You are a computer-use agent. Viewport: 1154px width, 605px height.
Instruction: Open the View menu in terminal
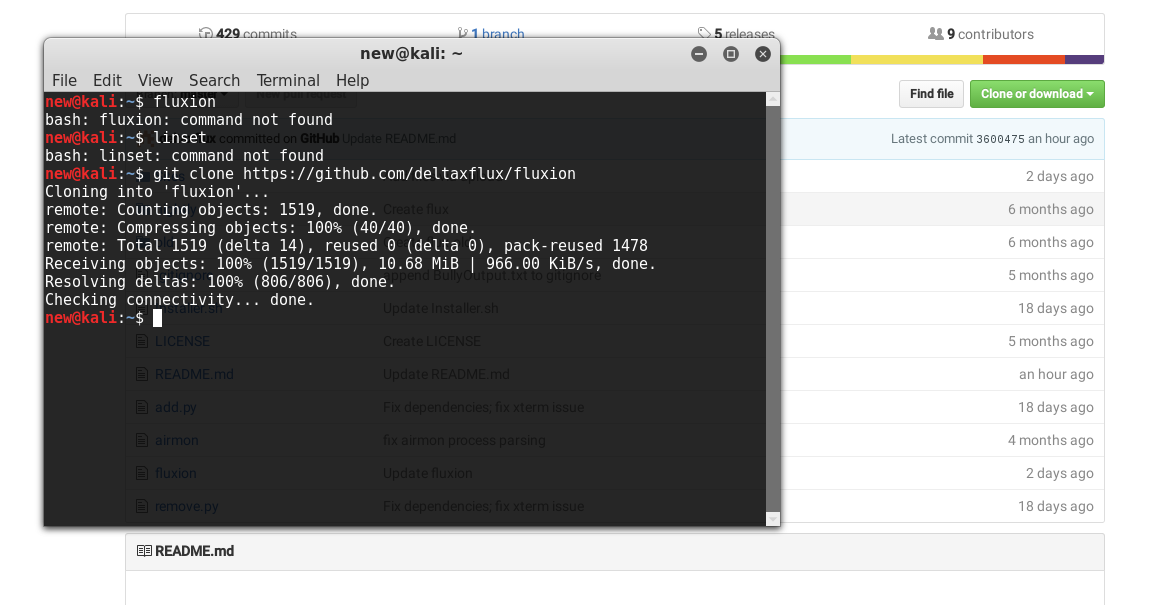click(155, 80)
